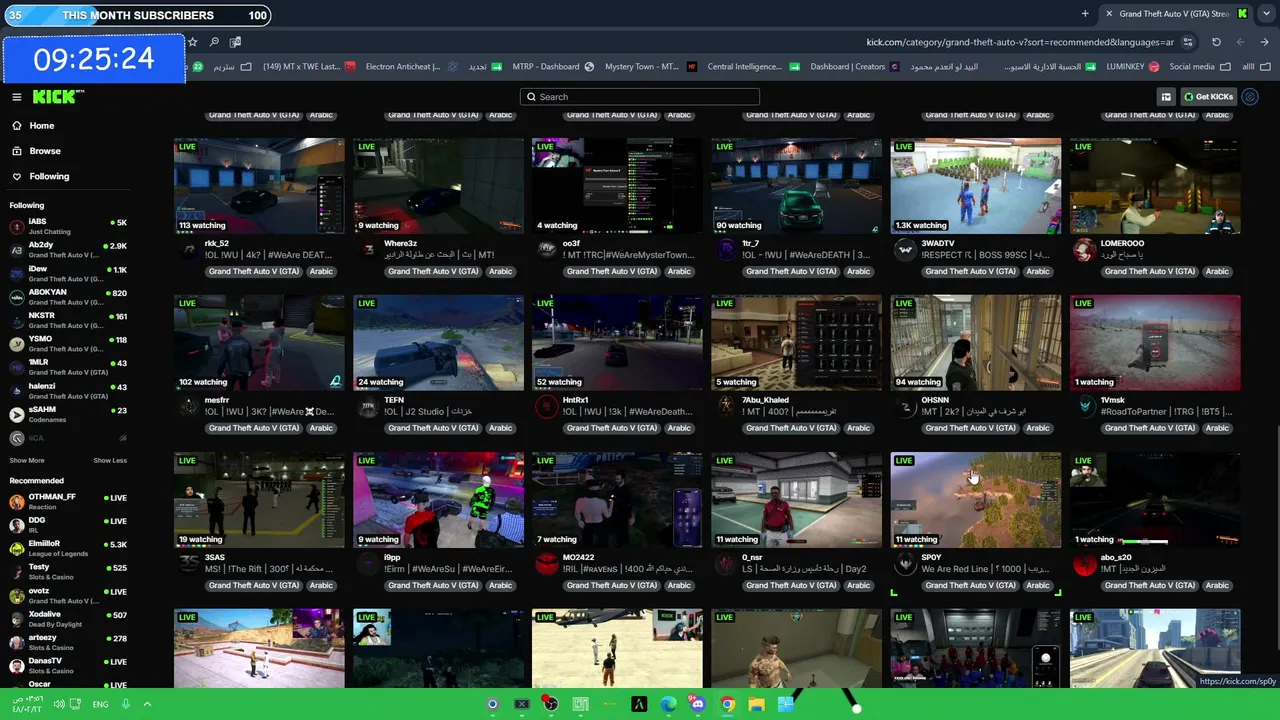
Task: Open followed channel ABOKYAN
Action: pyautogui.click(x=68, y=297)
